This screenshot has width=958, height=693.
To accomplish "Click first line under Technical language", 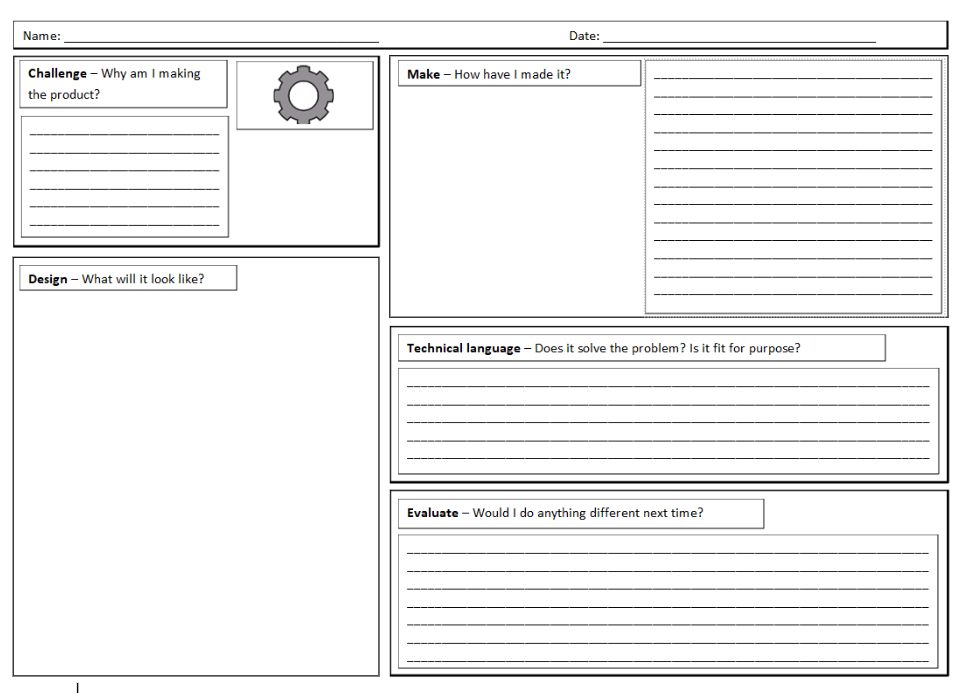I will [667, 385].
